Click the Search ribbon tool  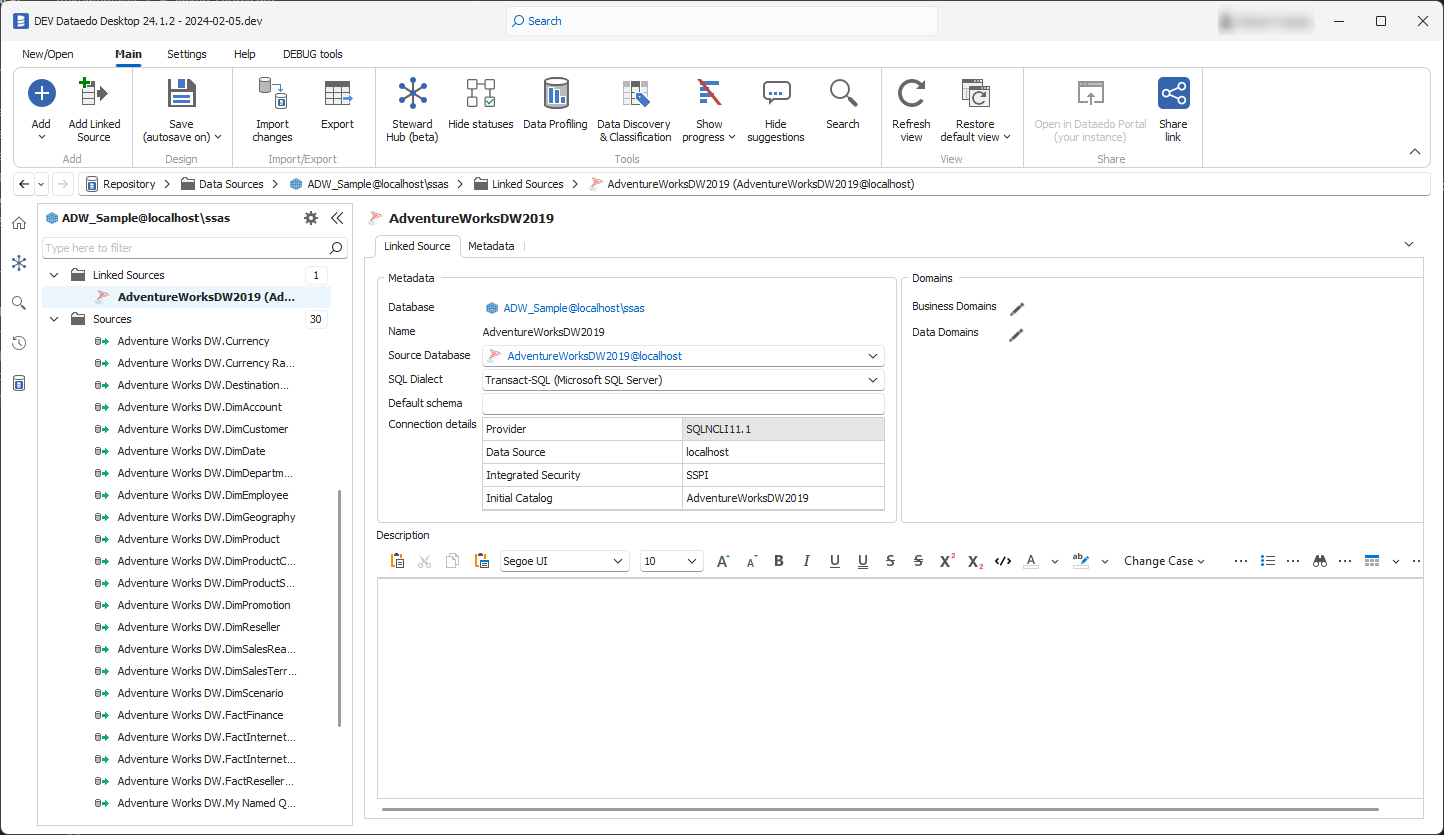[x=843, y=105]
